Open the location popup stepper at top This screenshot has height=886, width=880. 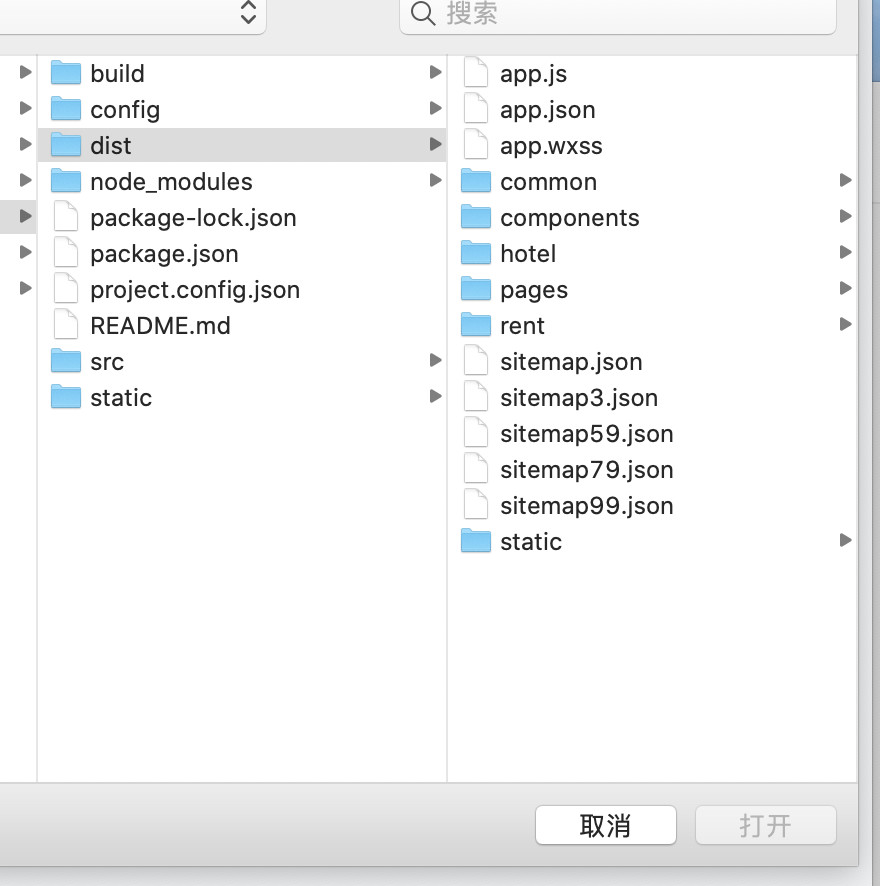[248, 12]
